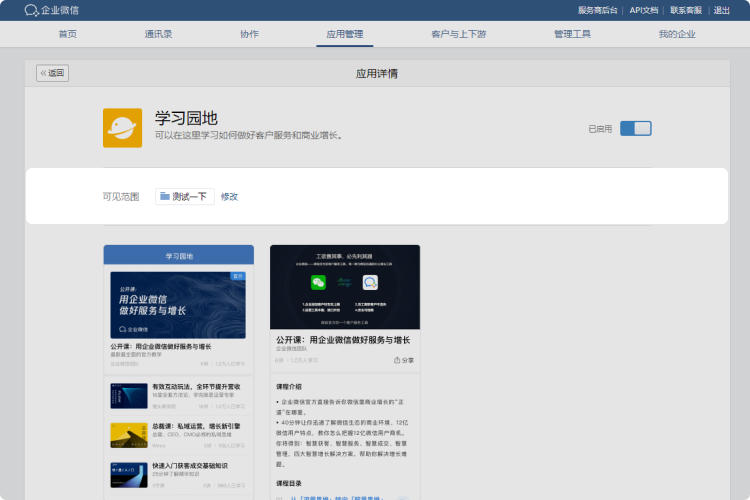This screenshot has width=750, height=500.
Task: Toggle the 已启用 switch off
Action: [636, 128]
